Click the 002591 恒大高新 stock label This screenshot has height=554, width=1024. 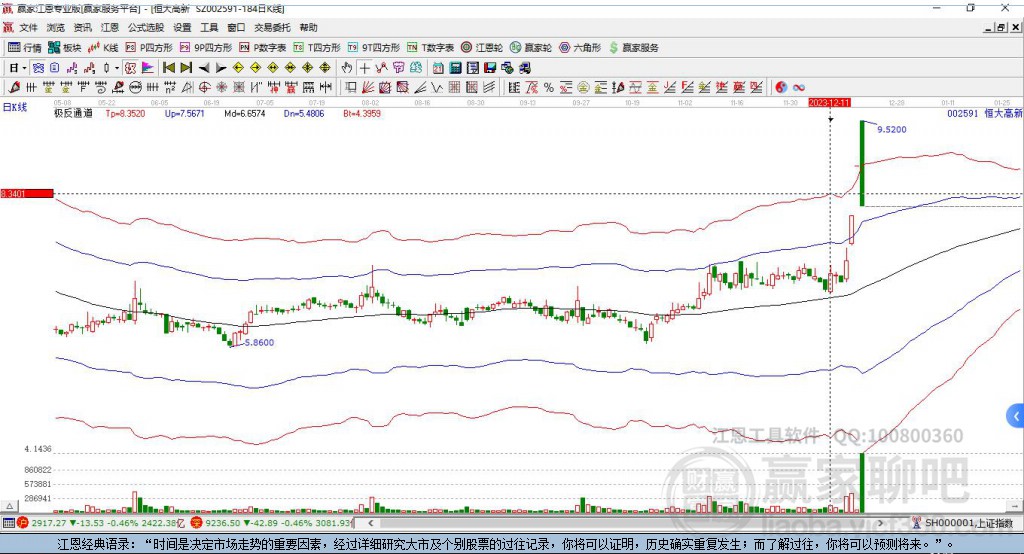tap(985, 114)
